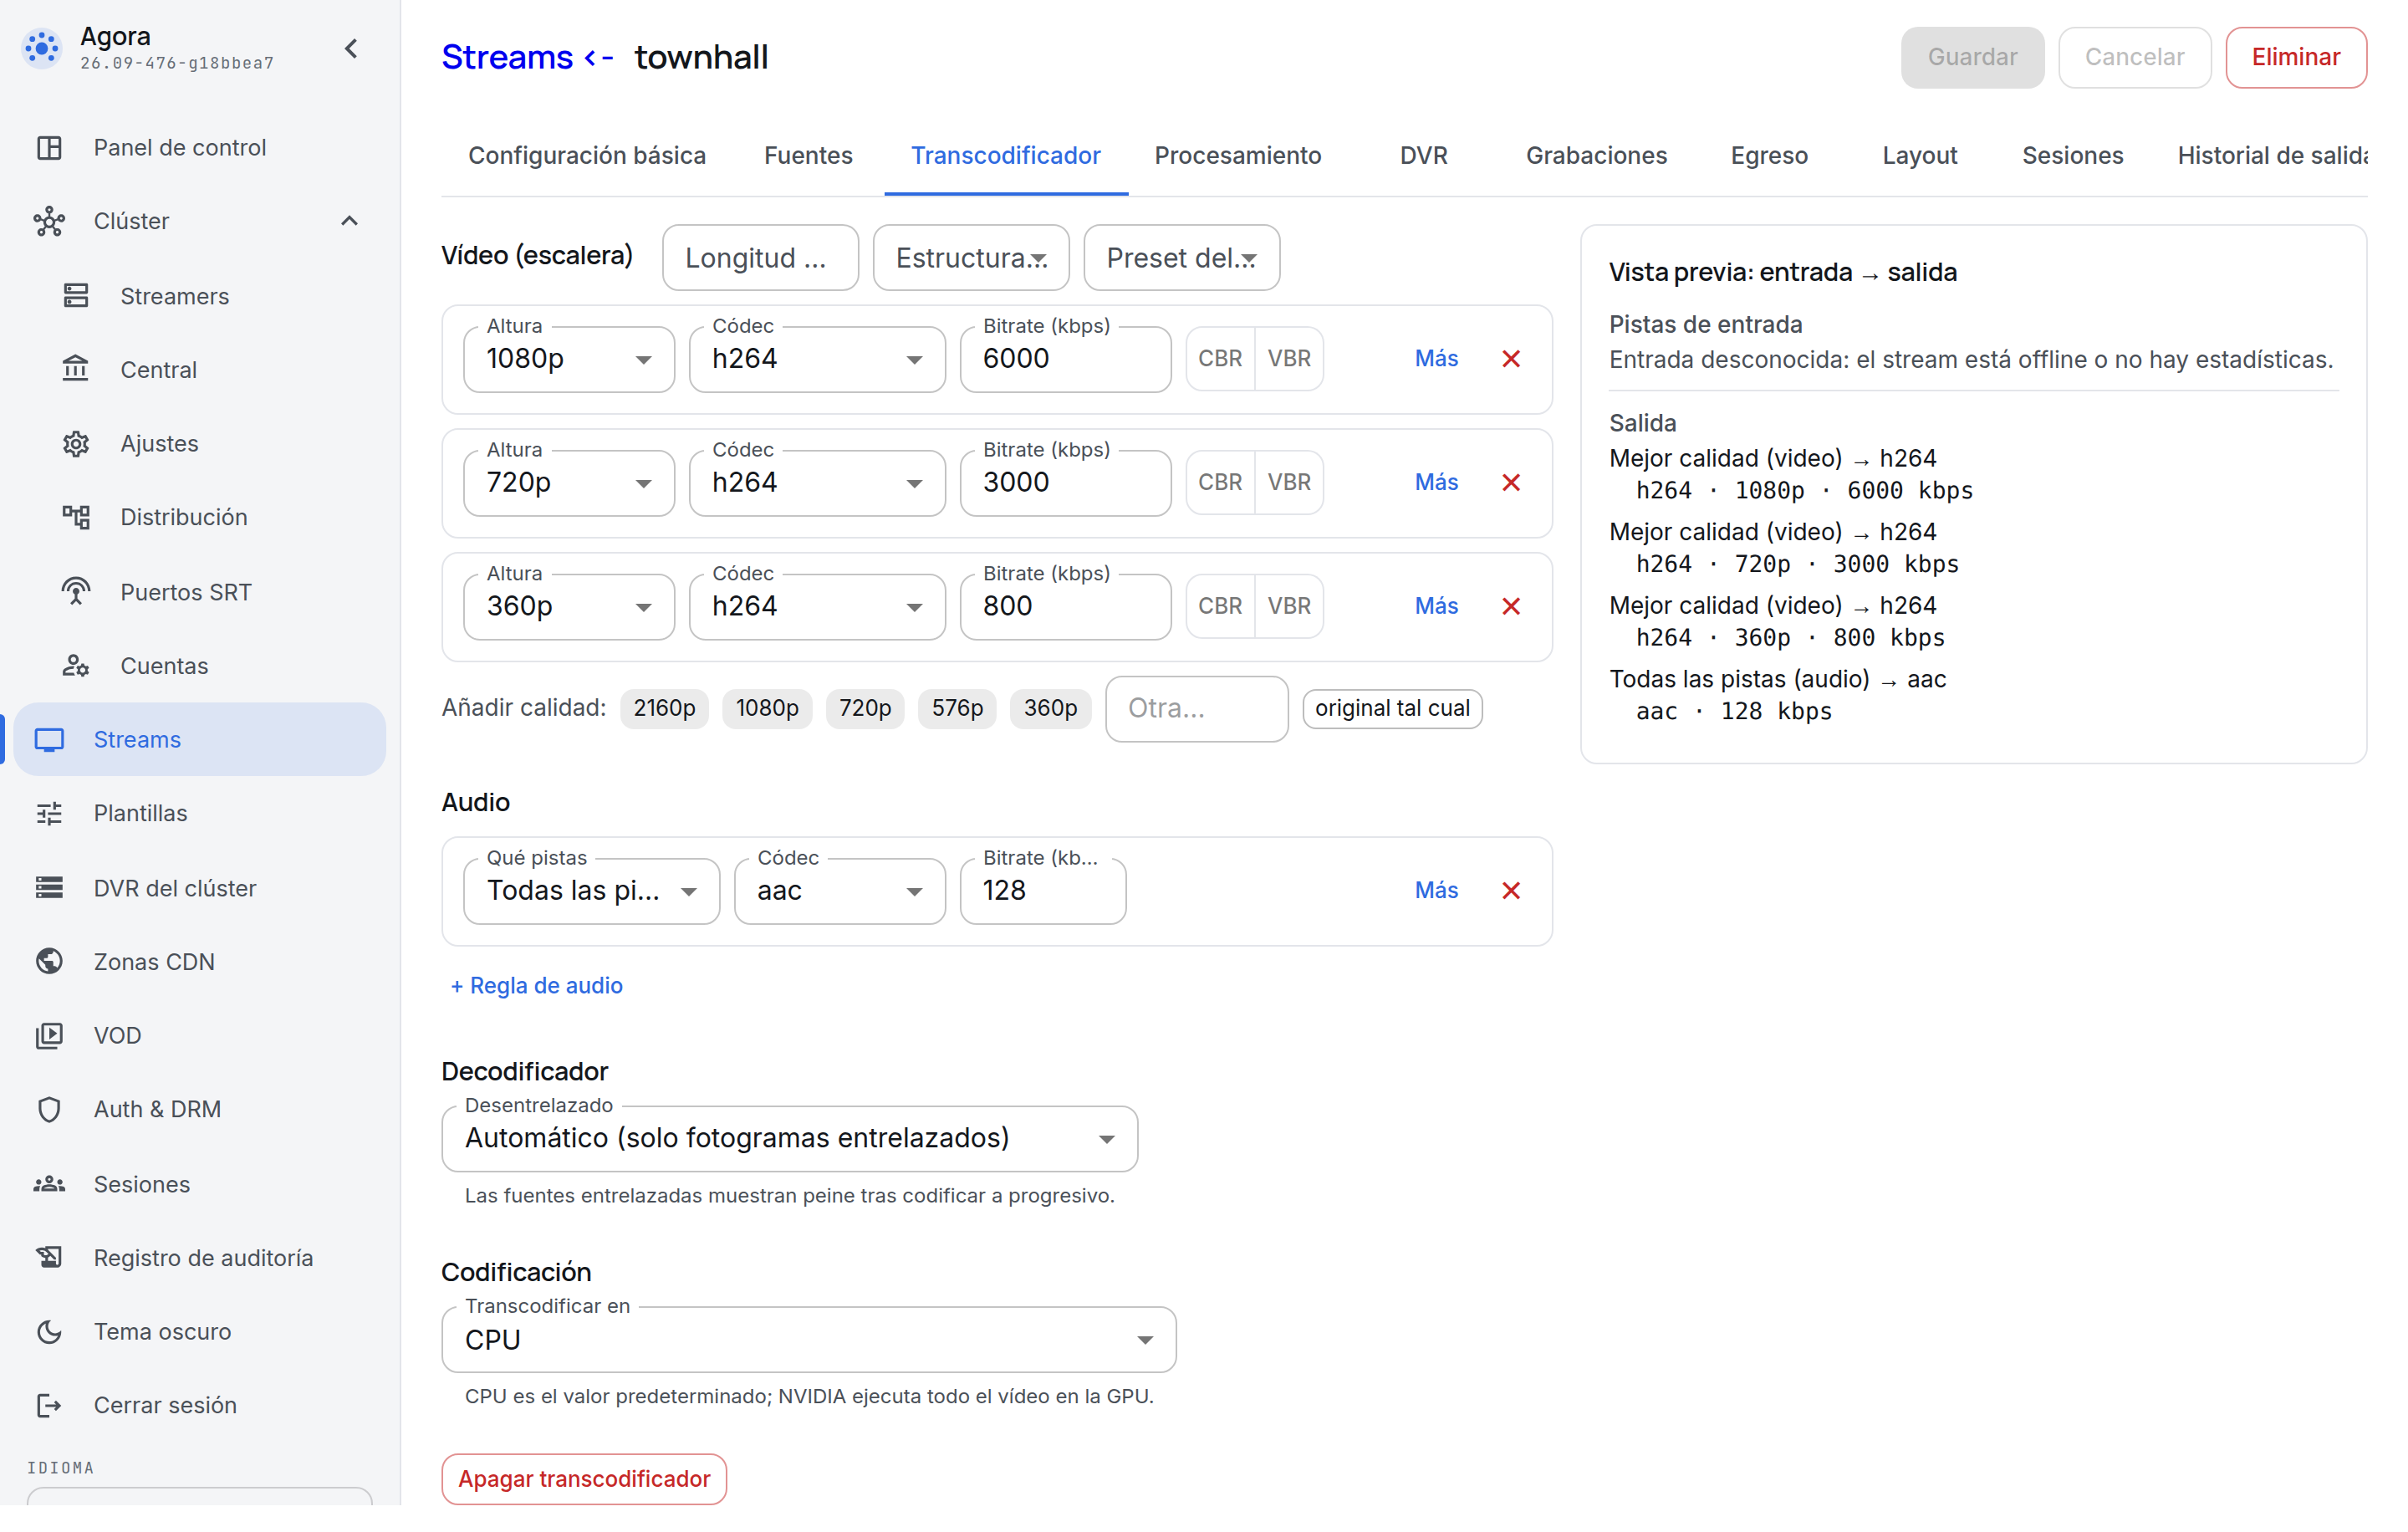2408x1532 pixels.
Task: Remove the 1080p video rule
Action: click(1511, 359)
